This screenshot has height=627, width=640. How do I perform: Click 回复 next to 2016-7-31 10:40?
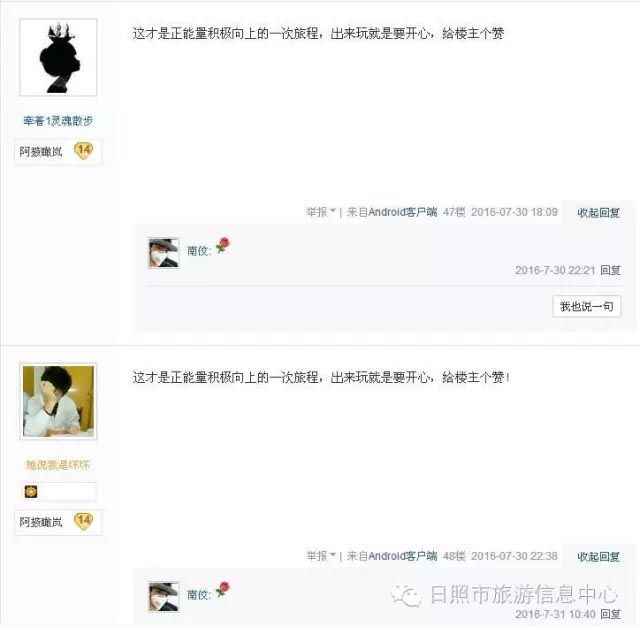tap(611, 614)
